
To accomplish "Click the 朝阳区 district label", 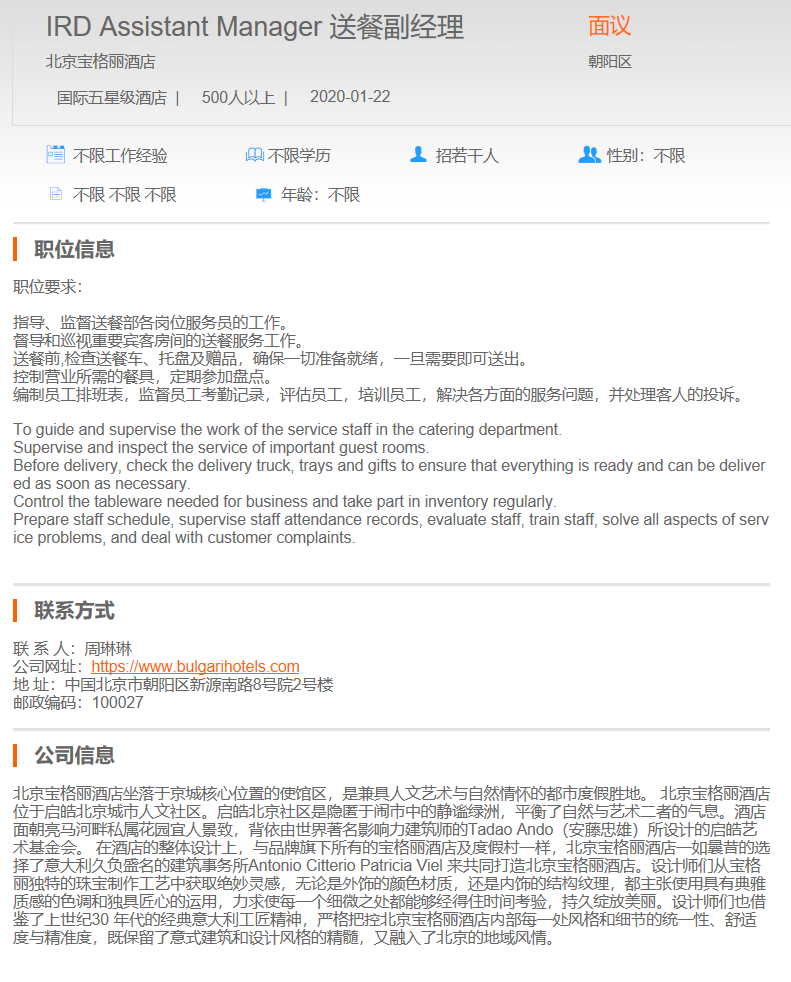I will 610,61.
